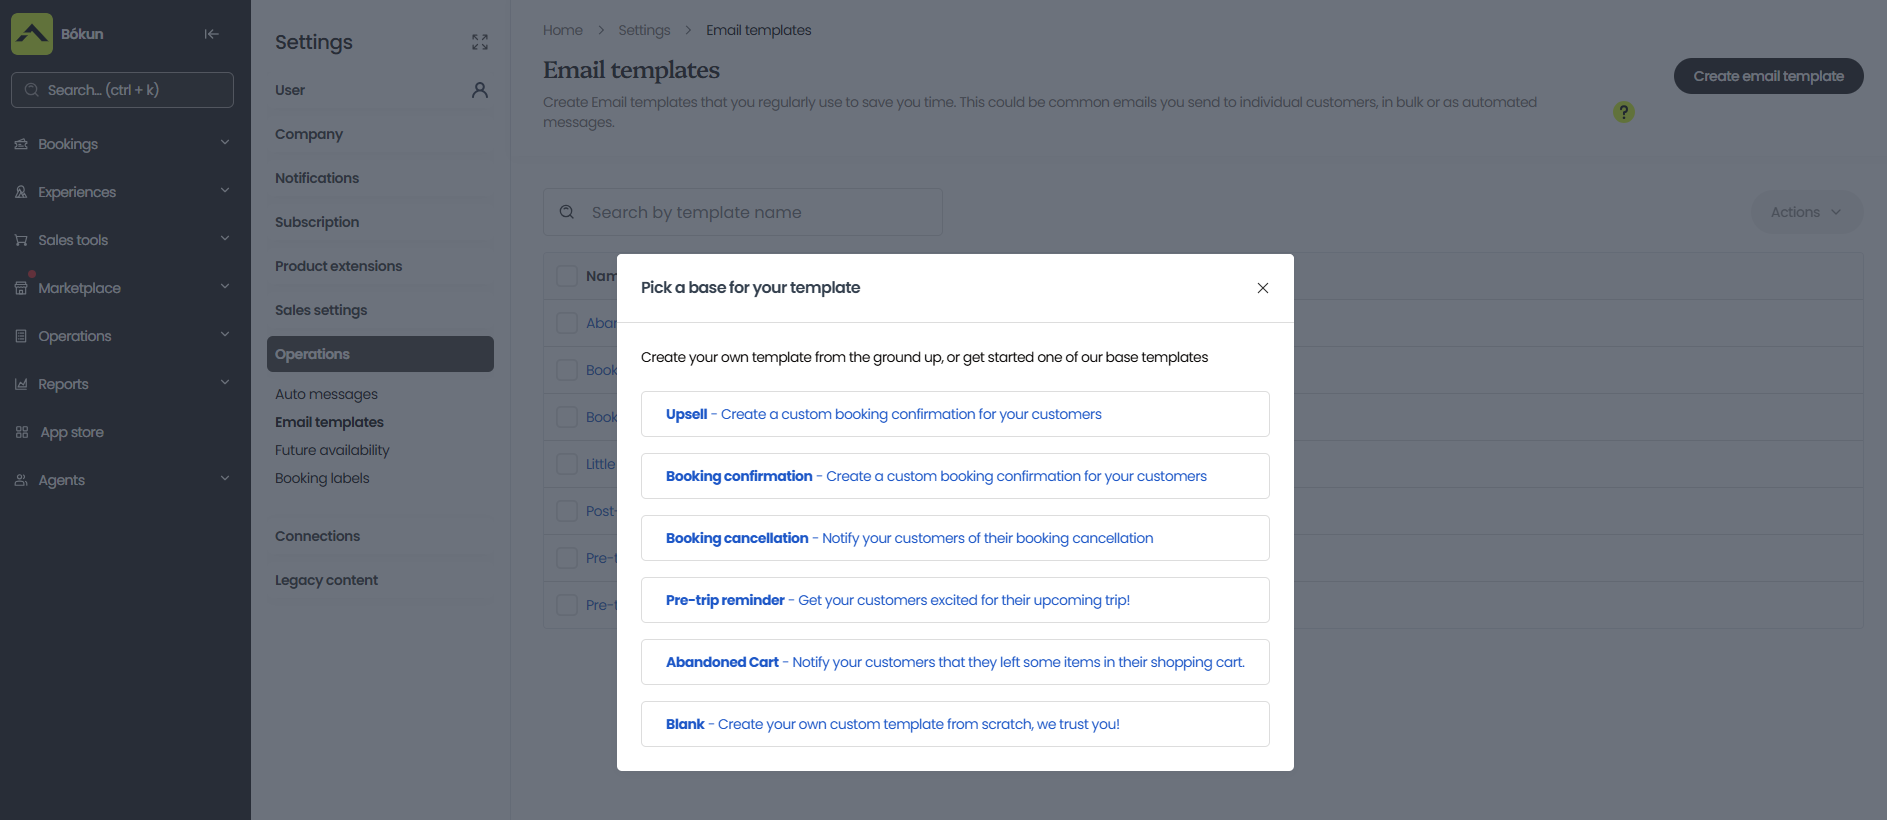
Task: Pick the Pre-trip reminder base template
Action: (x=955, y=600)
